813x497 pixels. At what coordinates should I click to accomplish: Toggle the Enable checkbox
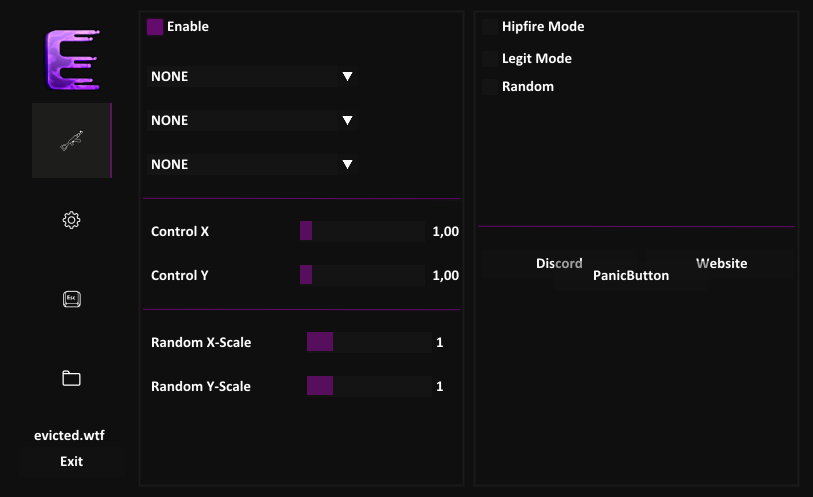coord(155,27)
